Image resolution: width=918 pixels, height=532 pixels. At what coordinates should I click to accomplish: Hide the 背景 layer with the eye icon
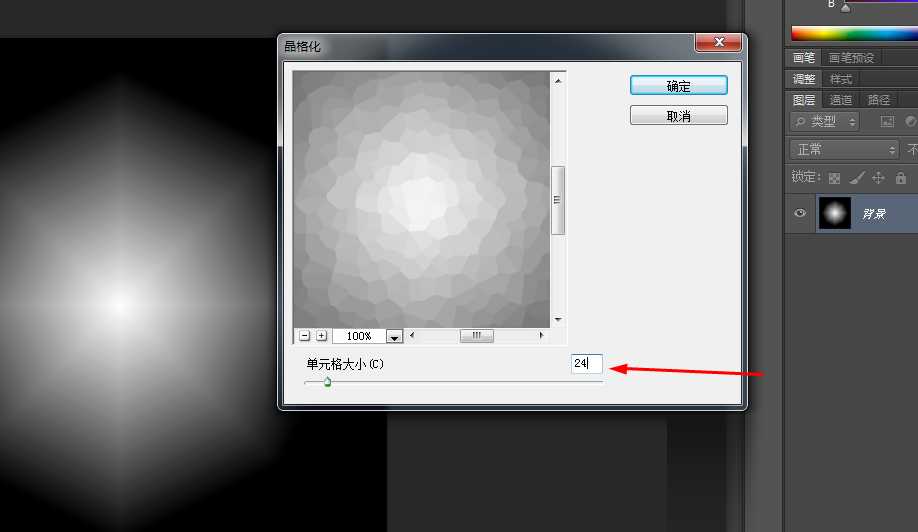click(x=800, y=213)
